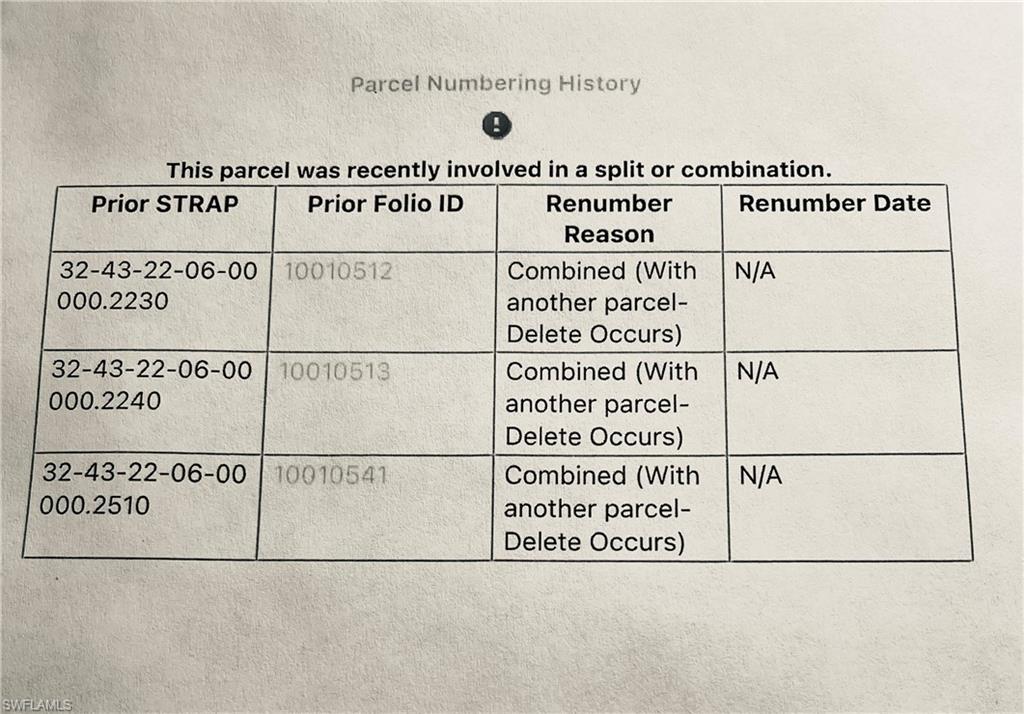Click the Prior STRAP column header

pos(165,205)
